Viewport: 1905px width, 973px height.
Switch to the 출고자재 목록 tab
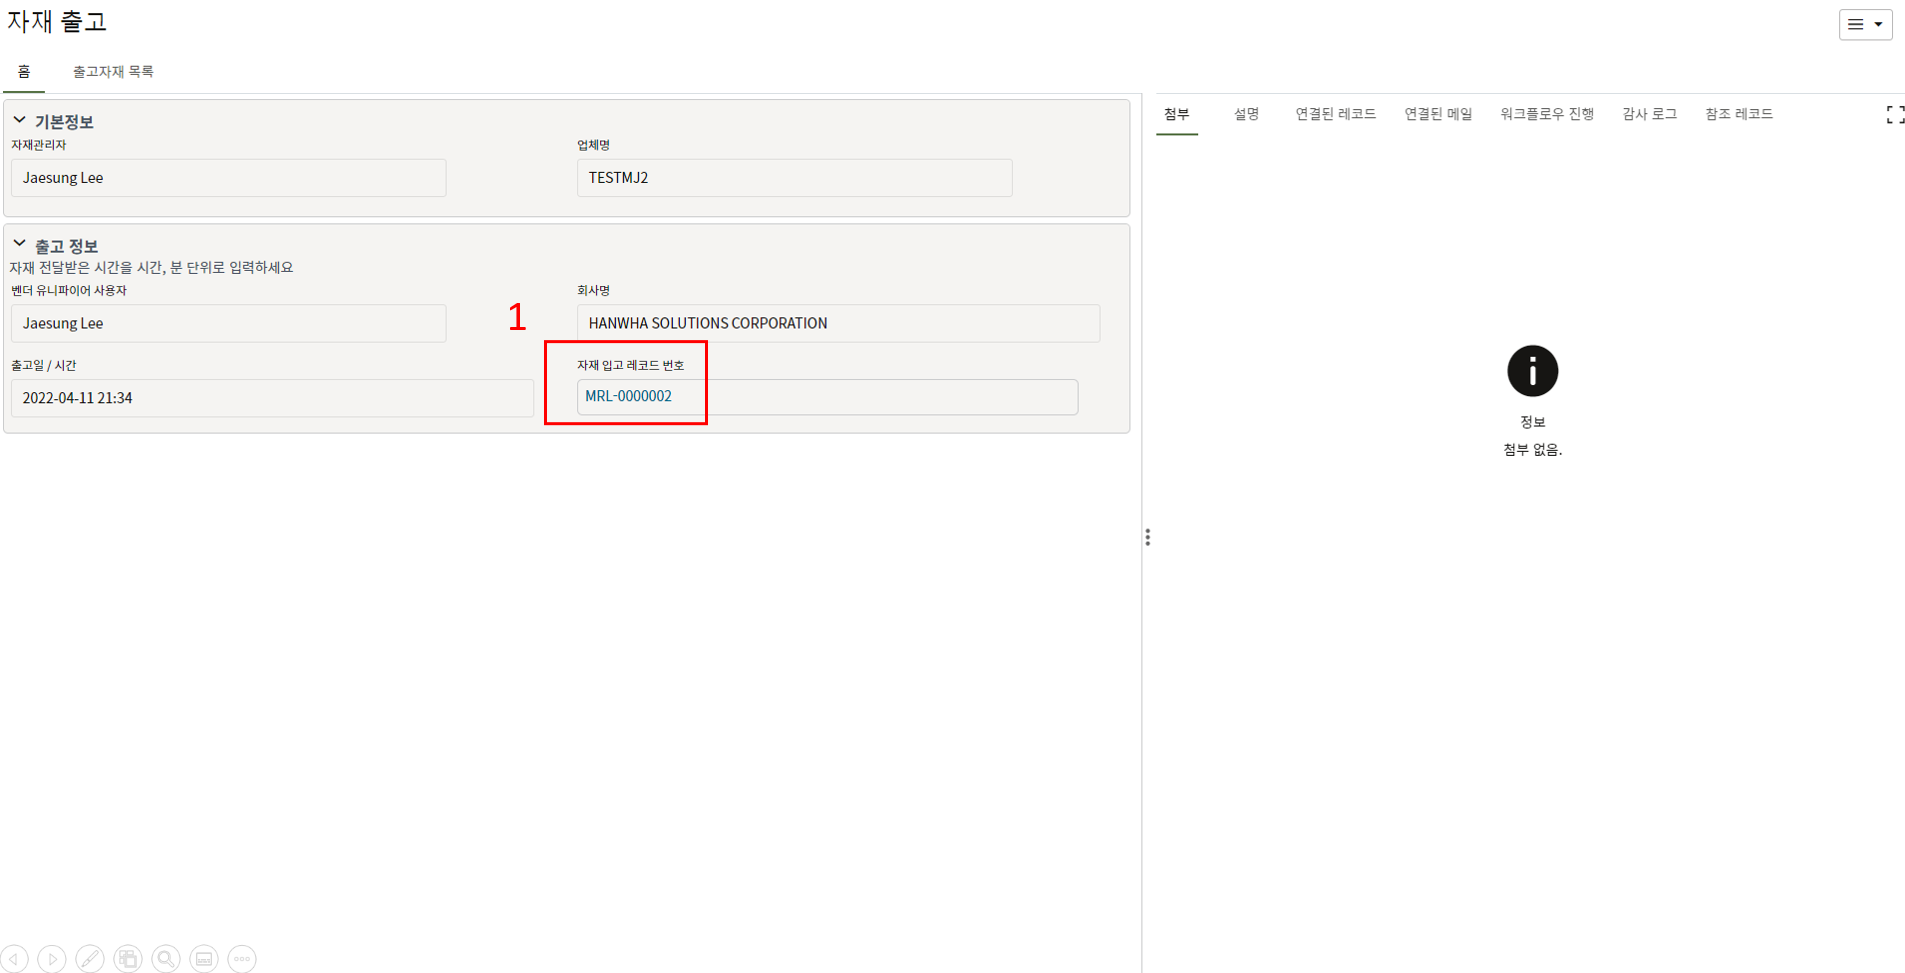tap(113, 72)
